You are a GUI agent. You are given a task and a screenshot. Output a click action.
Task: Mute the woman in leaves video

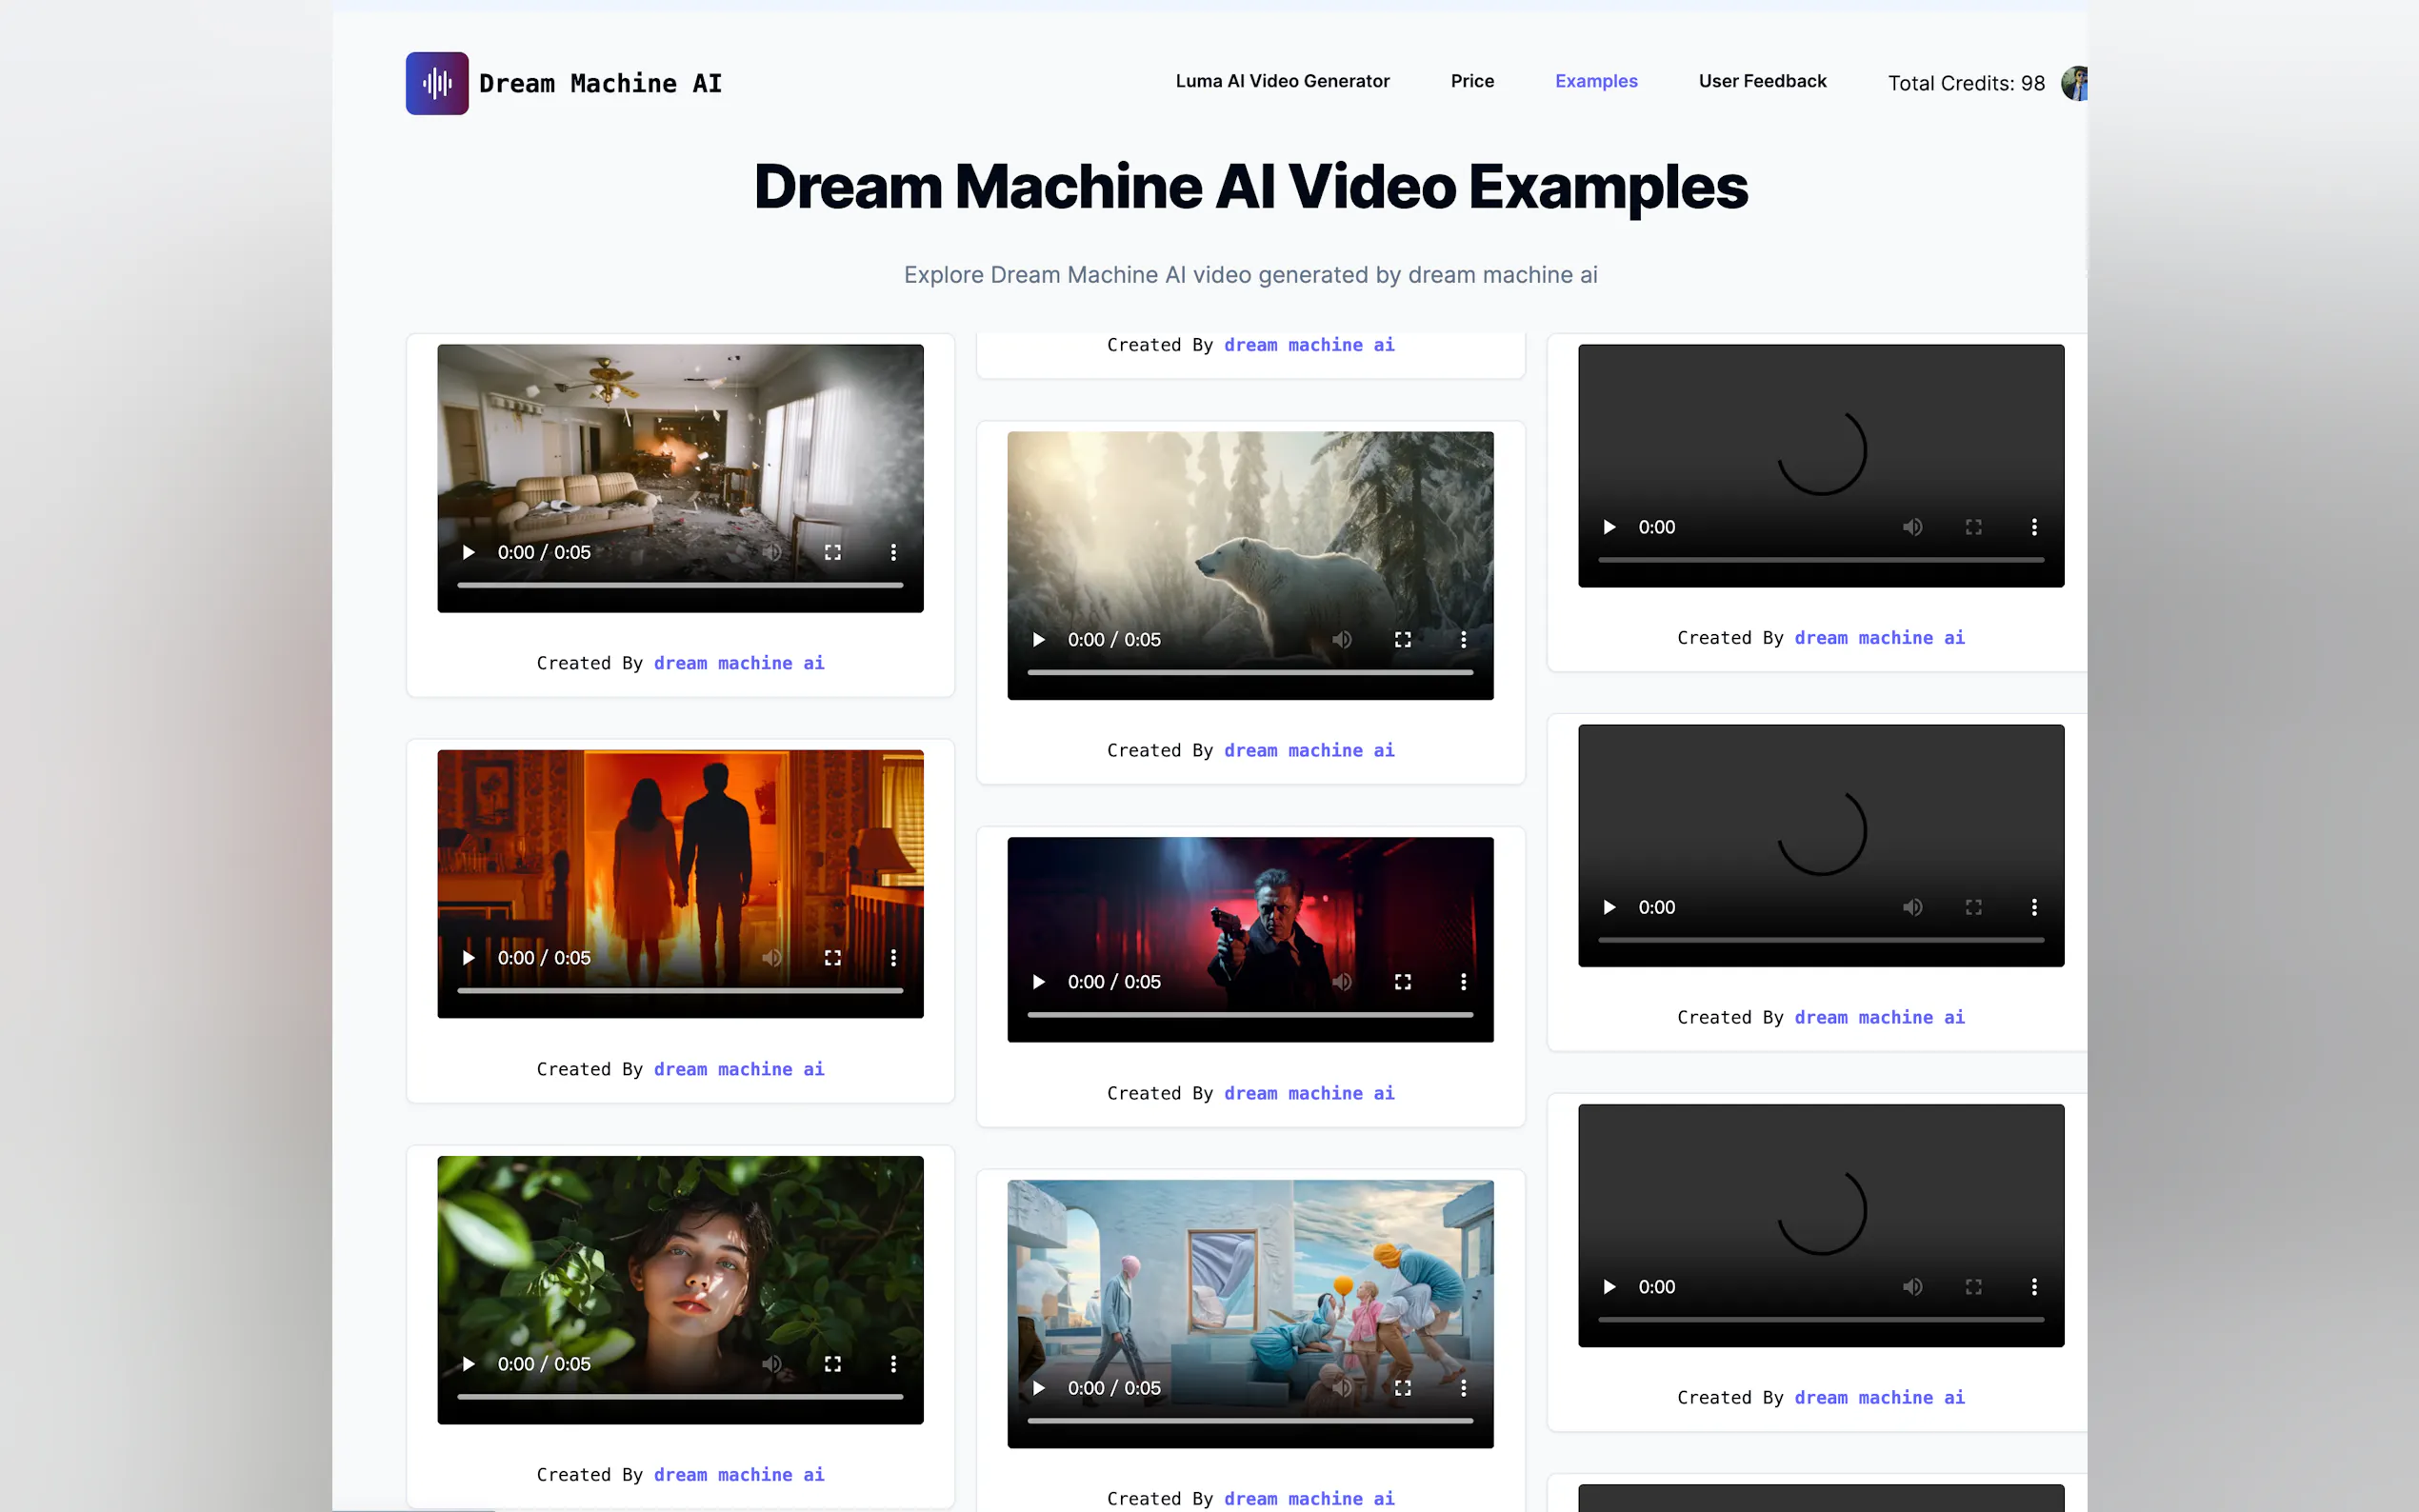771,1364
